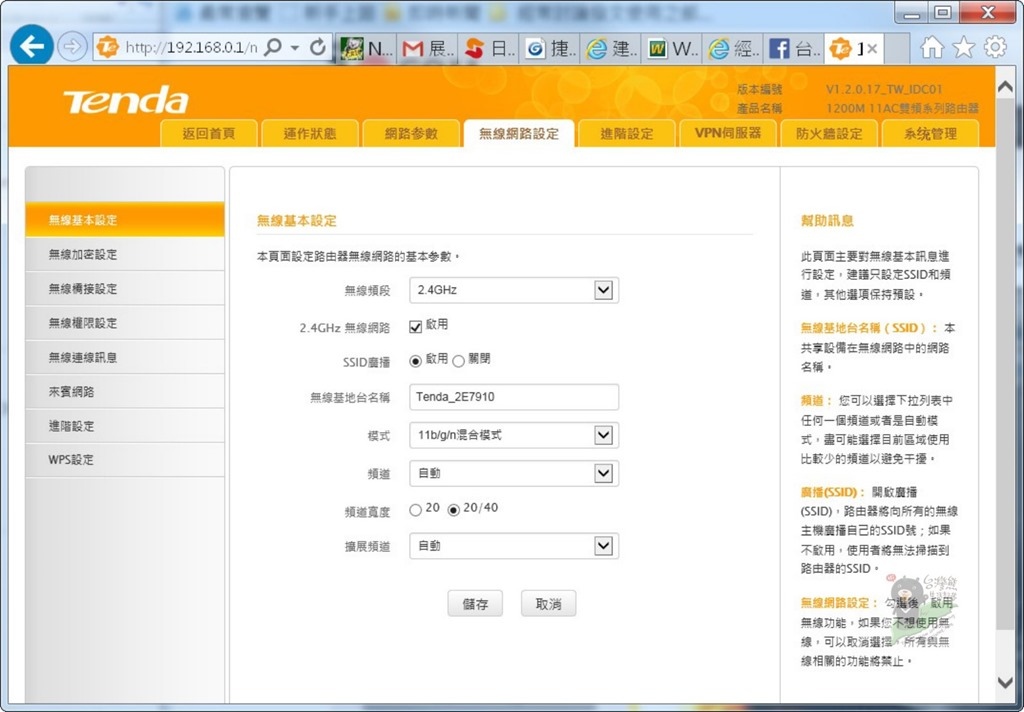The height and width of the screenshot is (712, 1024).
Task: Toggle the 2.4GHz 無線網路 啟用 checkbox
Action: click(416, 325)
